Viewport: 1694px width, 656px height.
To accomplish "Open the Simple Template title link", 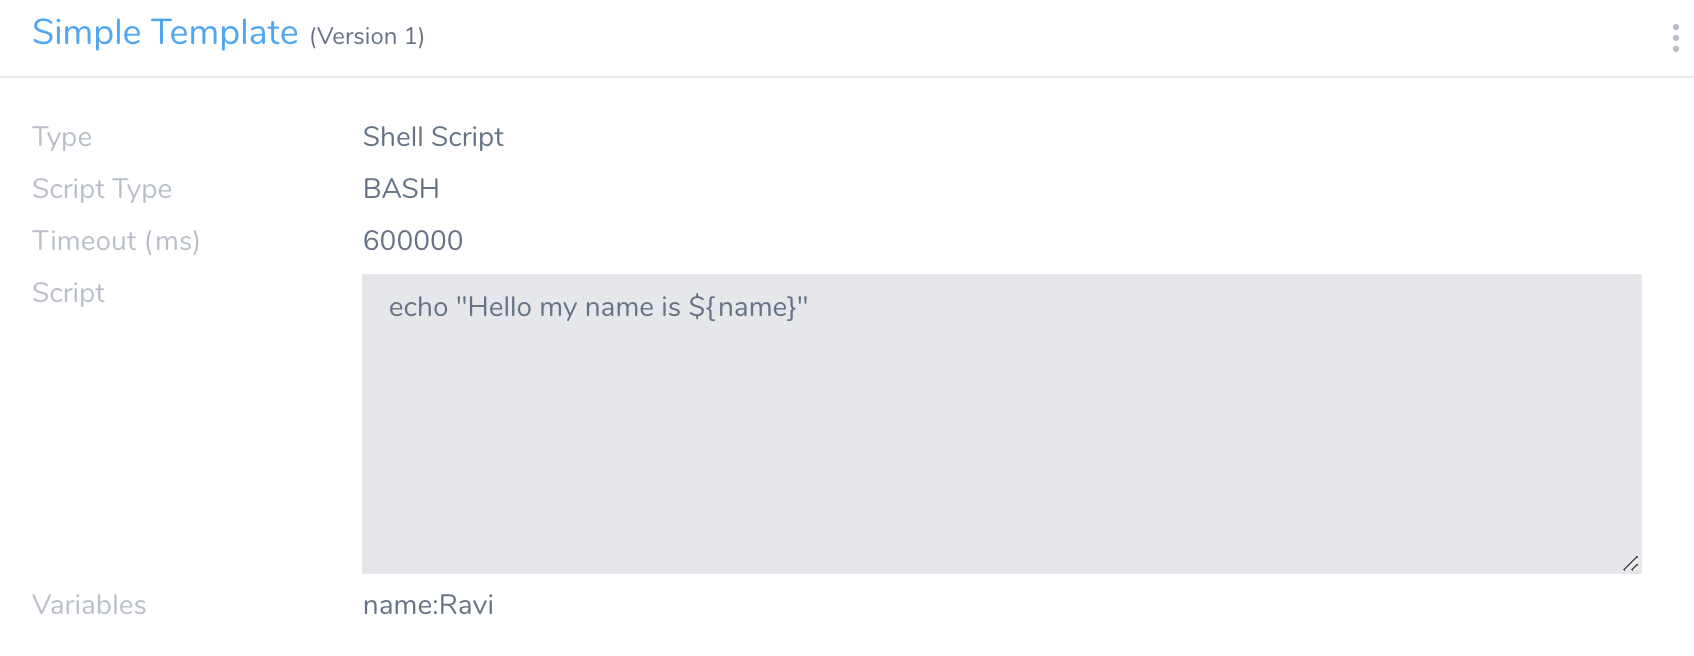I will (165, 33).
